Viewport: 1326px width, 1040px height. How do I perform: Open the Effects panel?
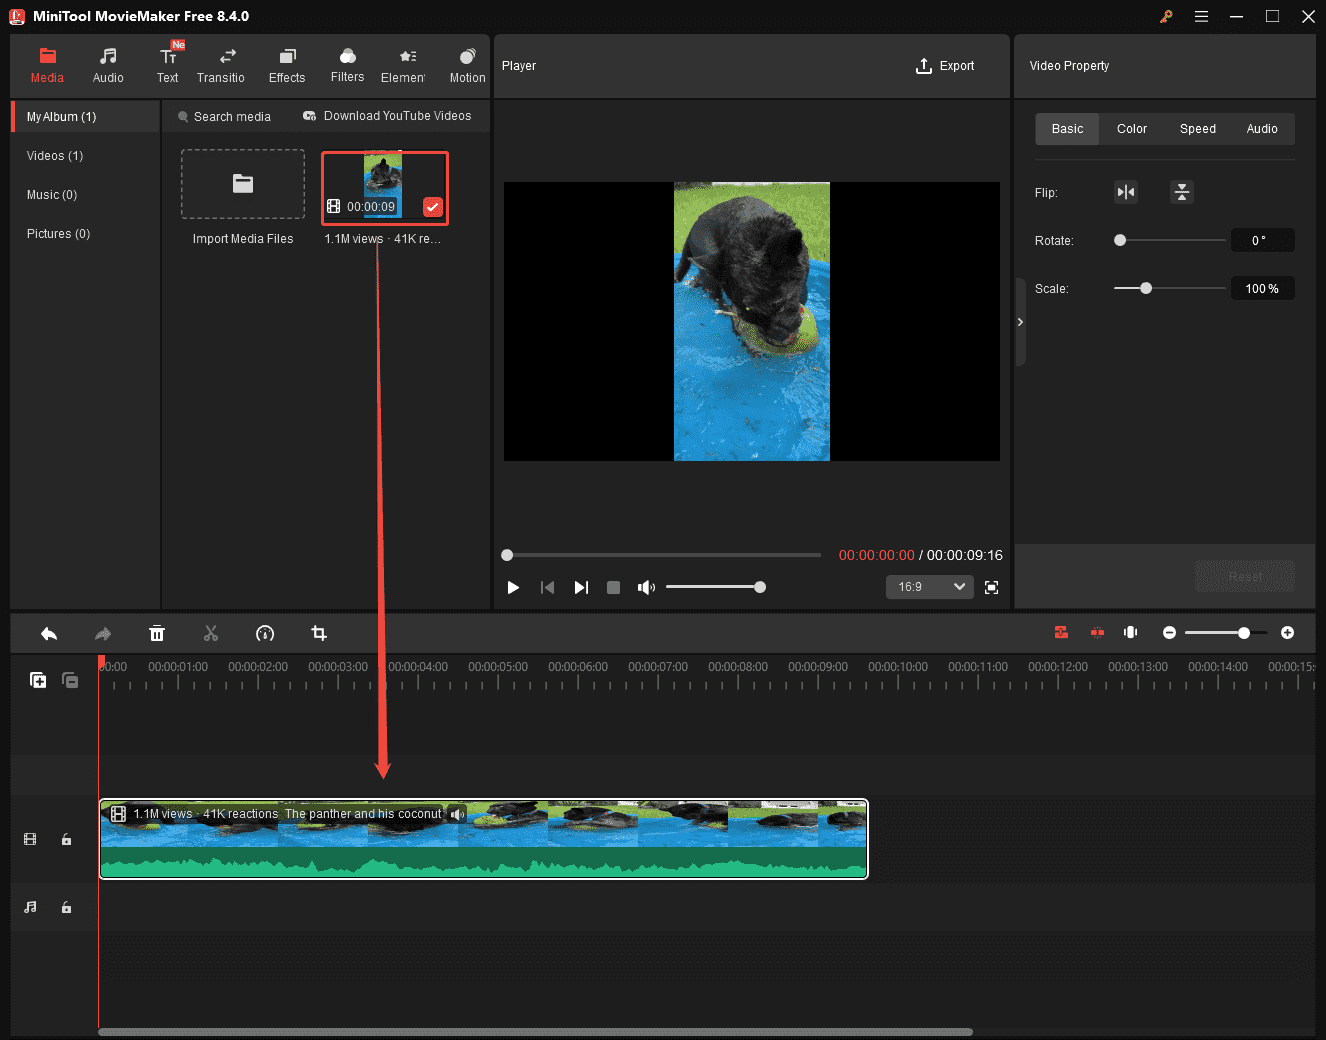[x=287, y=62]
